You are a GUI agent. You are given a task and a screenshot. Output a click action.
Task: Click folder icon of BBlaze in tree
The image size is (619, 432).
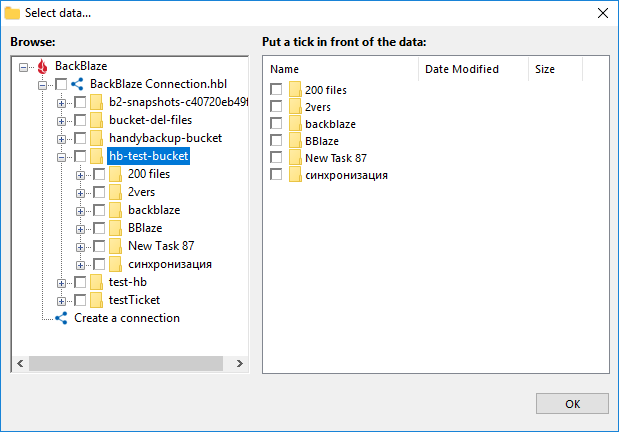click(x=115, y=228)
